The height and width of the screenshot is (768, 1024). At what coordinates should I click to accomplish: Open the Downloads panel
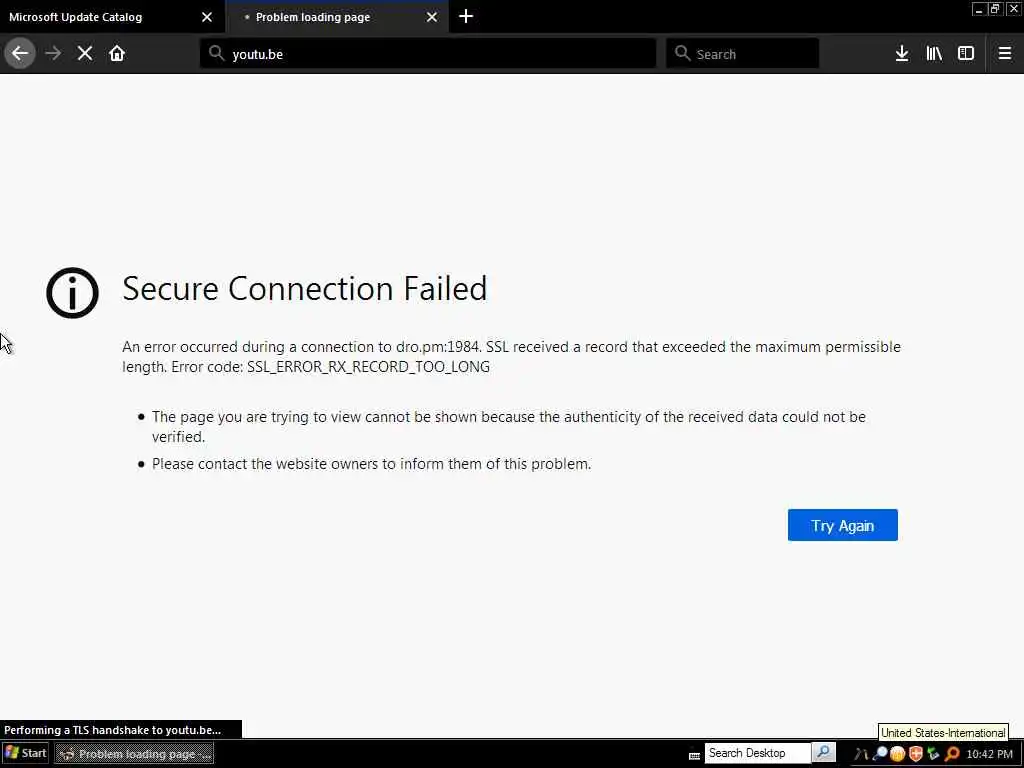click(902, 53)
